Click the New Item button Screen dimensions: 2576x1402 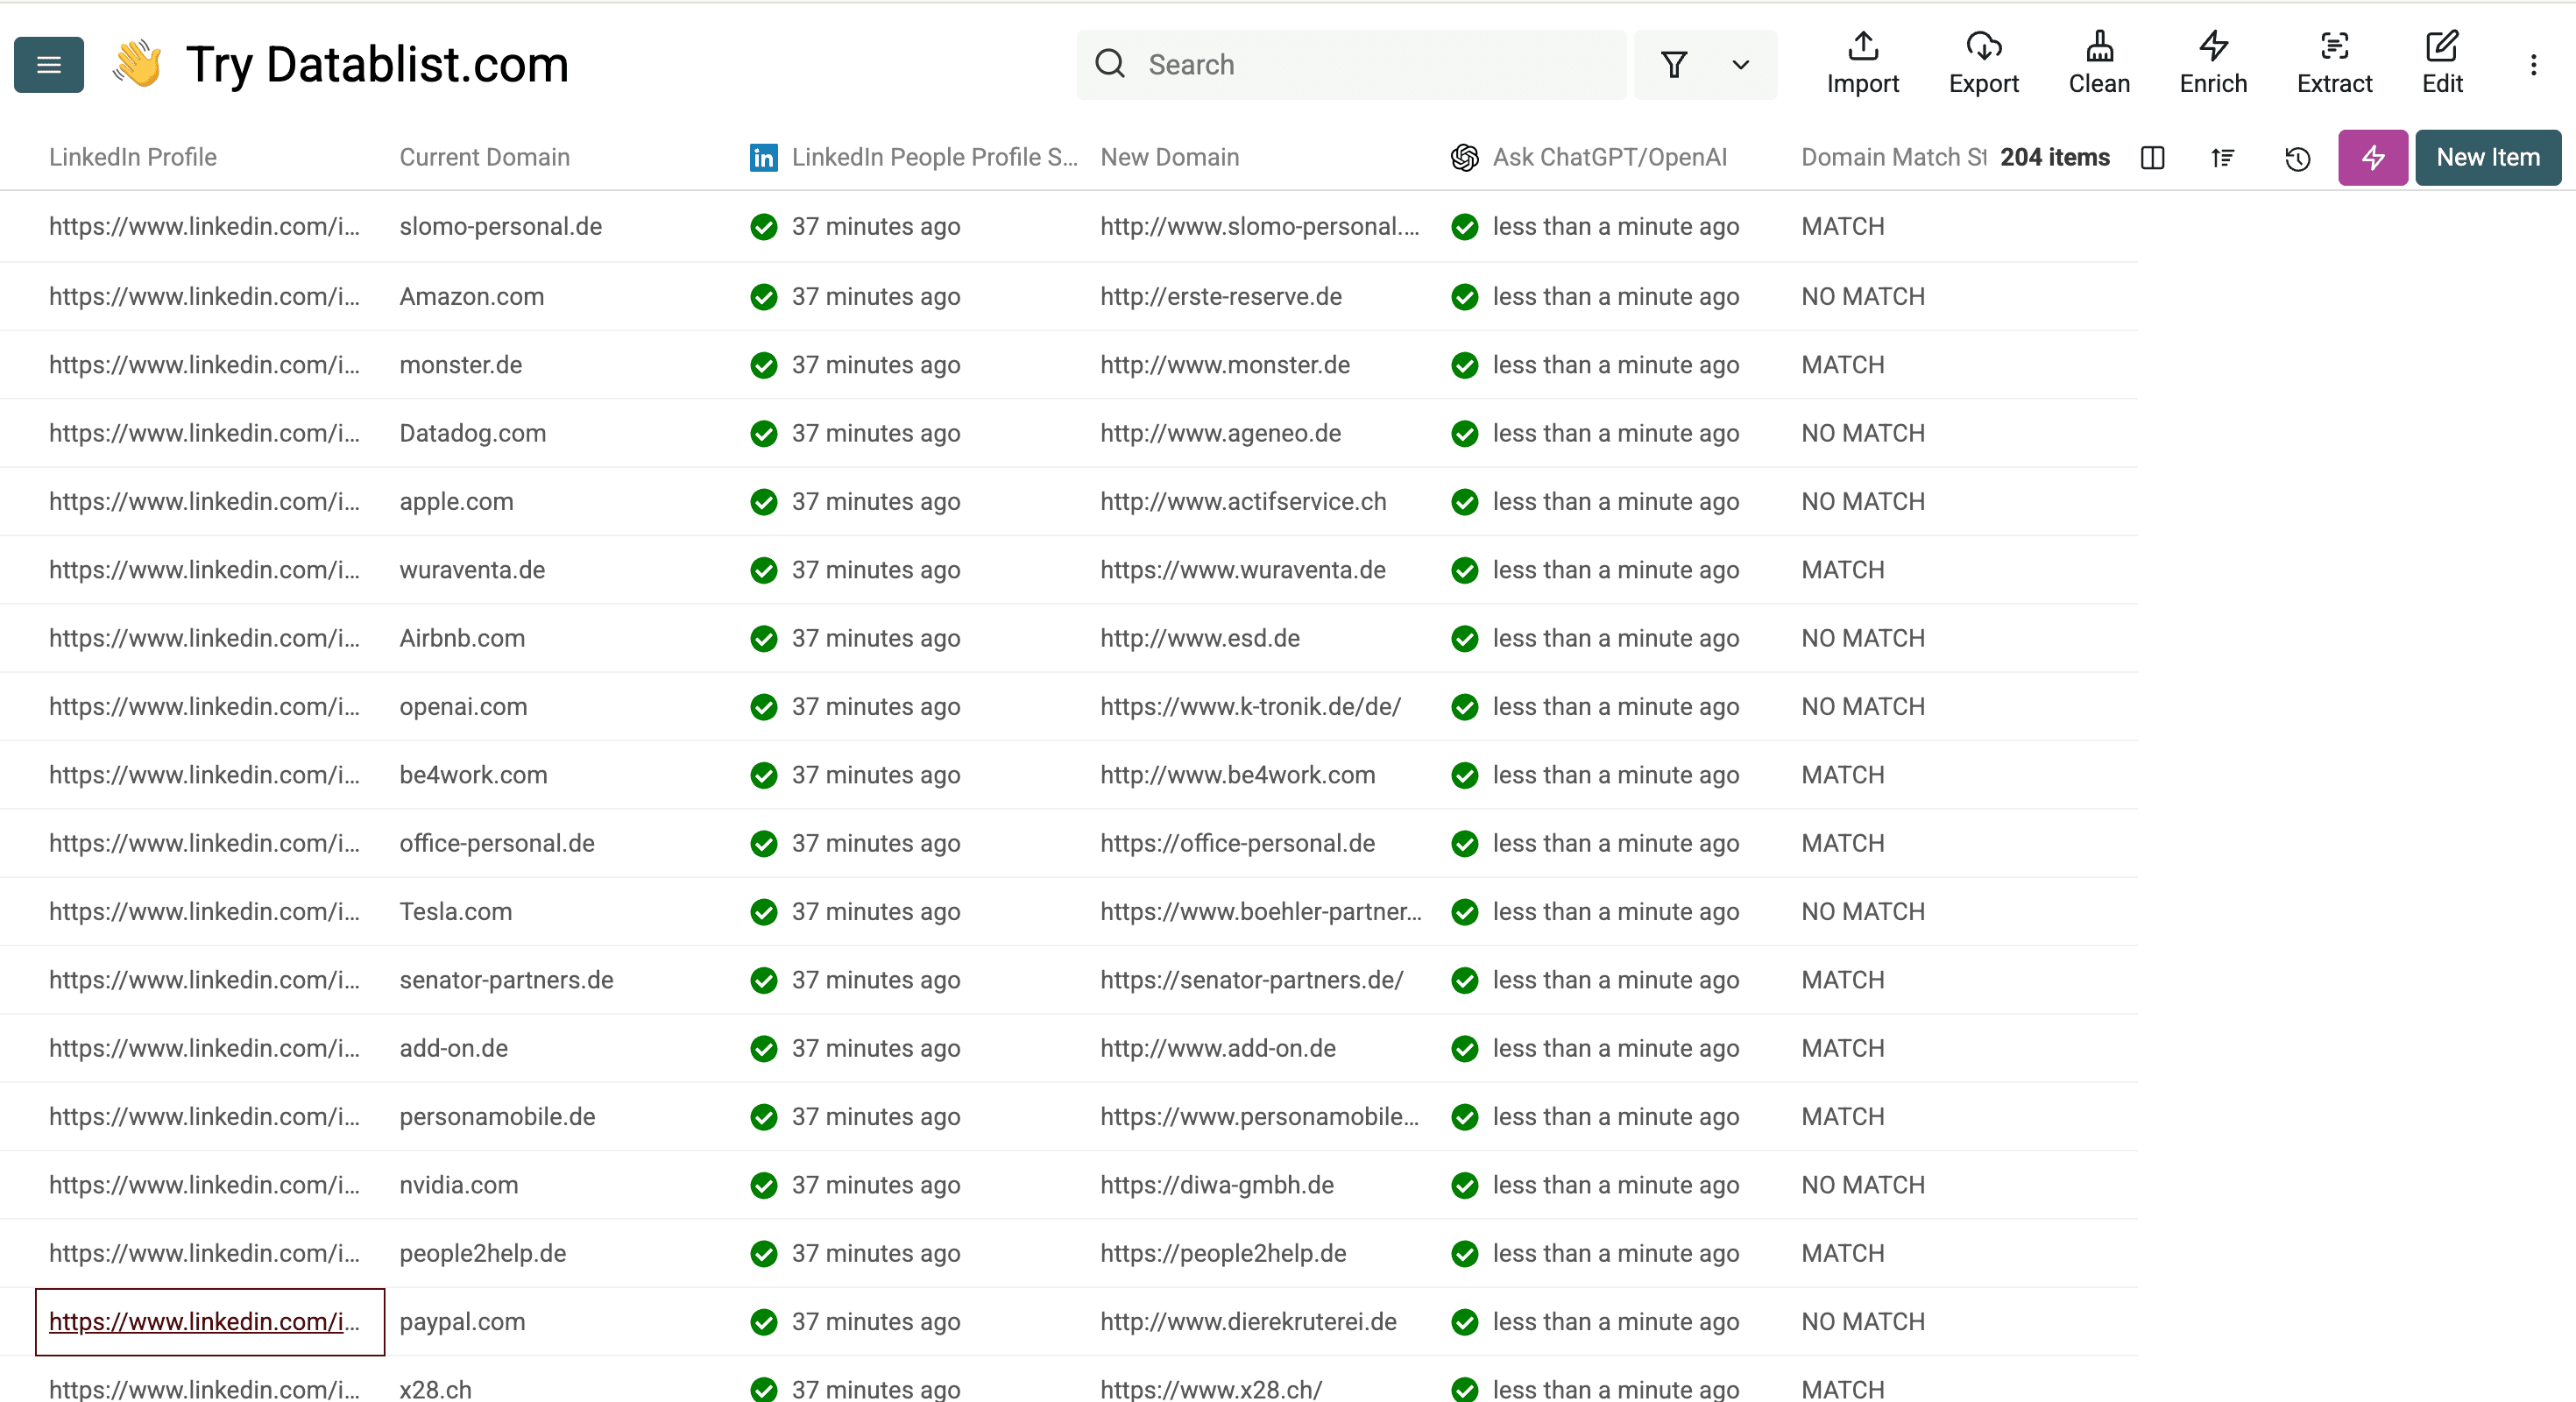click(2487, 158)
